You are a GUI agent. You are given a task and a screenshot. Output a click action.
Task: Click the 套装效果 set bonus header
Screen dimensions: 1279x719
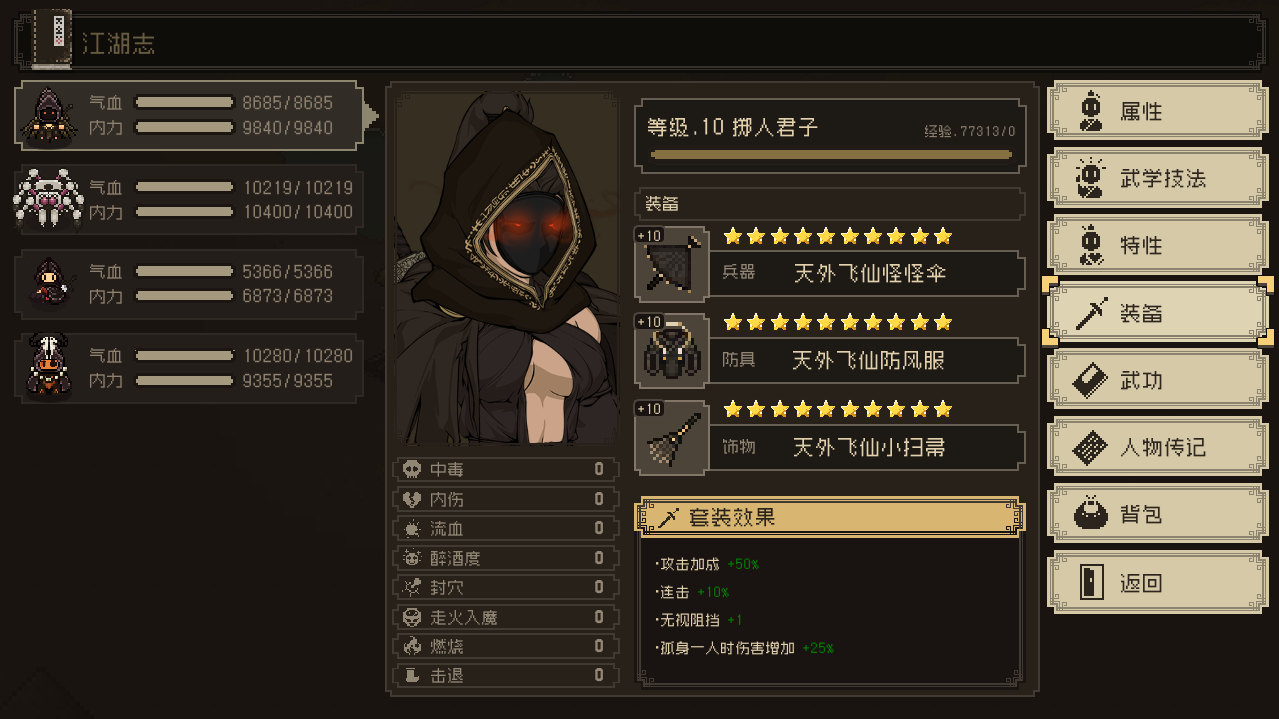831,517
